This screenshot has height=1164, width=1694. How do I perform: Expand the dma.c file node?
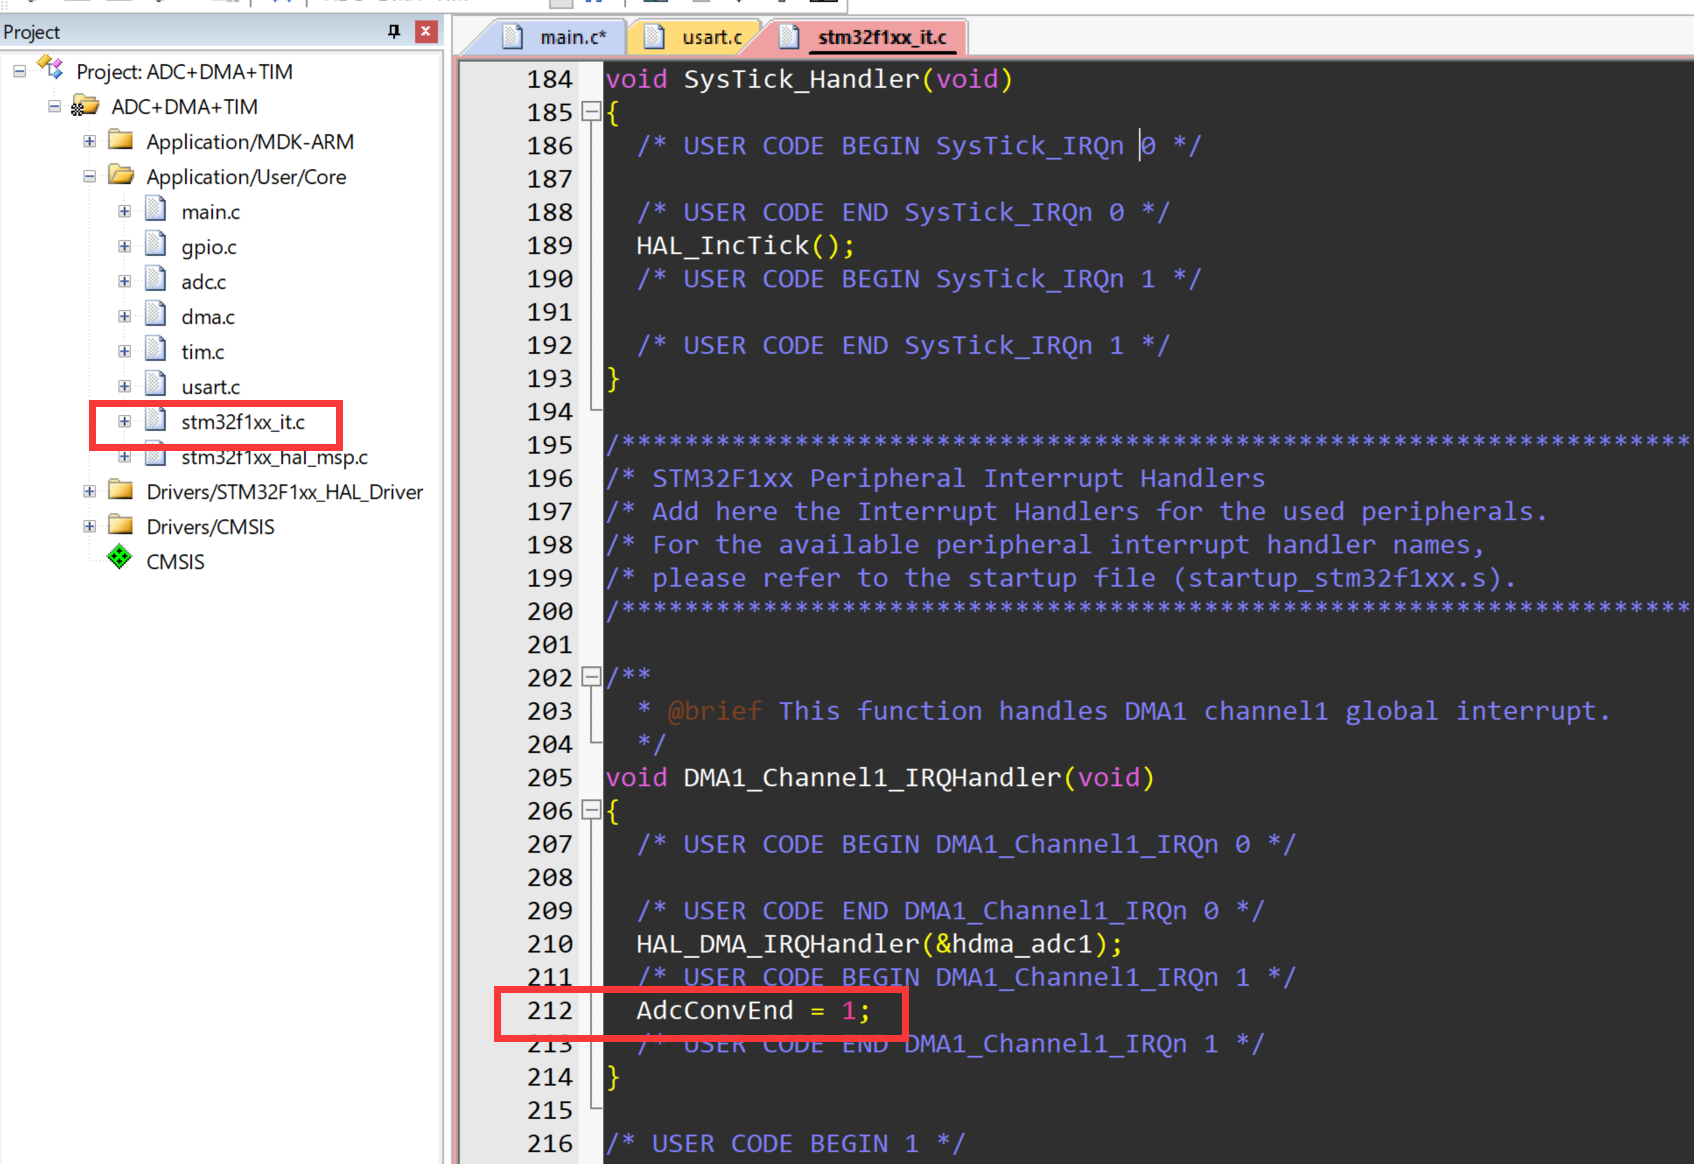coord(124,317)
